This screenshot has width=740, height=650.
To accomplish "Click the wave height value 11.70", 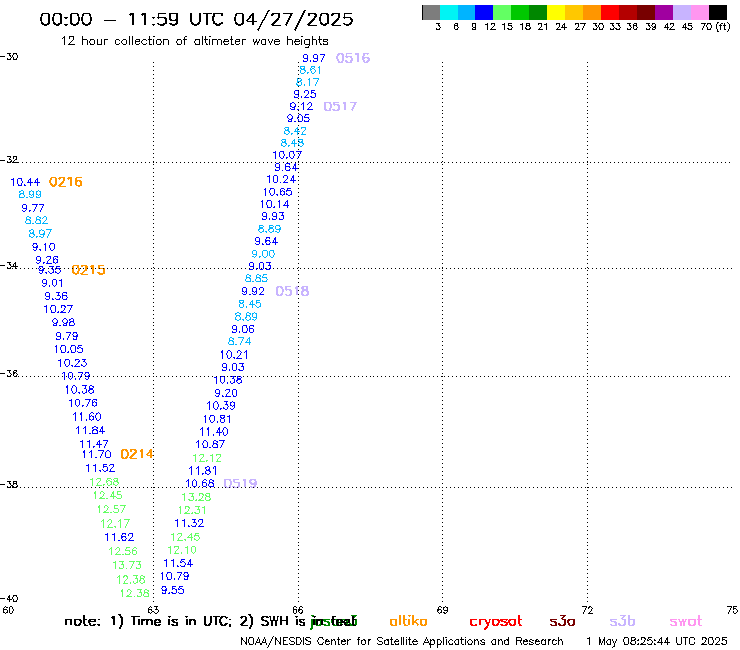I will click(x=97, y=454).
